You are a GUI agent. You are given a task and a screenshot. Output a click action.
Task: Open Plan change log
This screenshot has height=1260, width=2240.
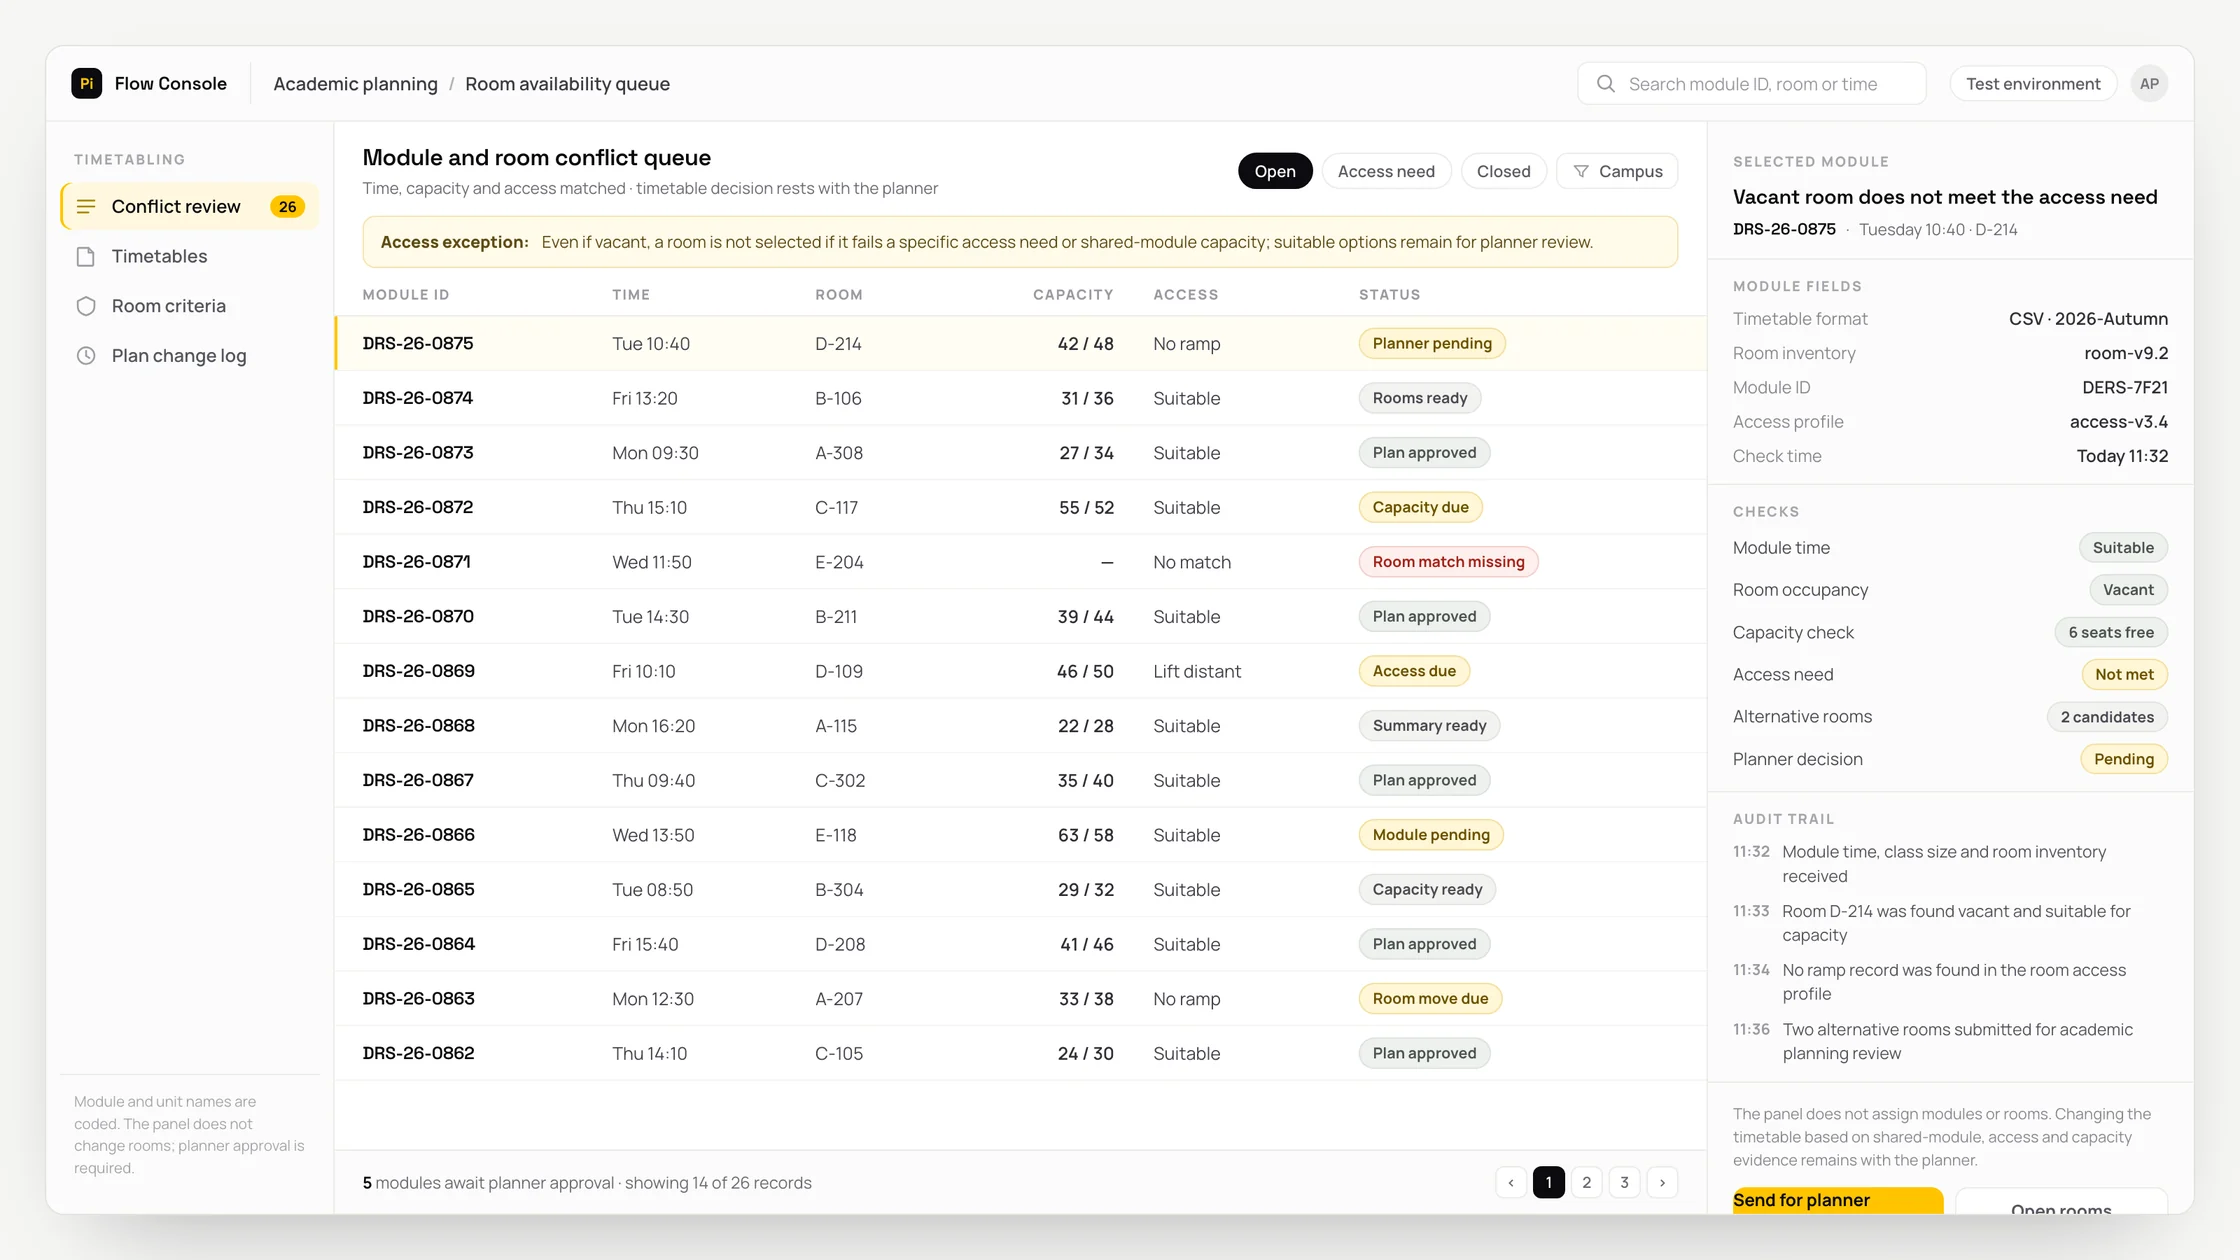190,356
